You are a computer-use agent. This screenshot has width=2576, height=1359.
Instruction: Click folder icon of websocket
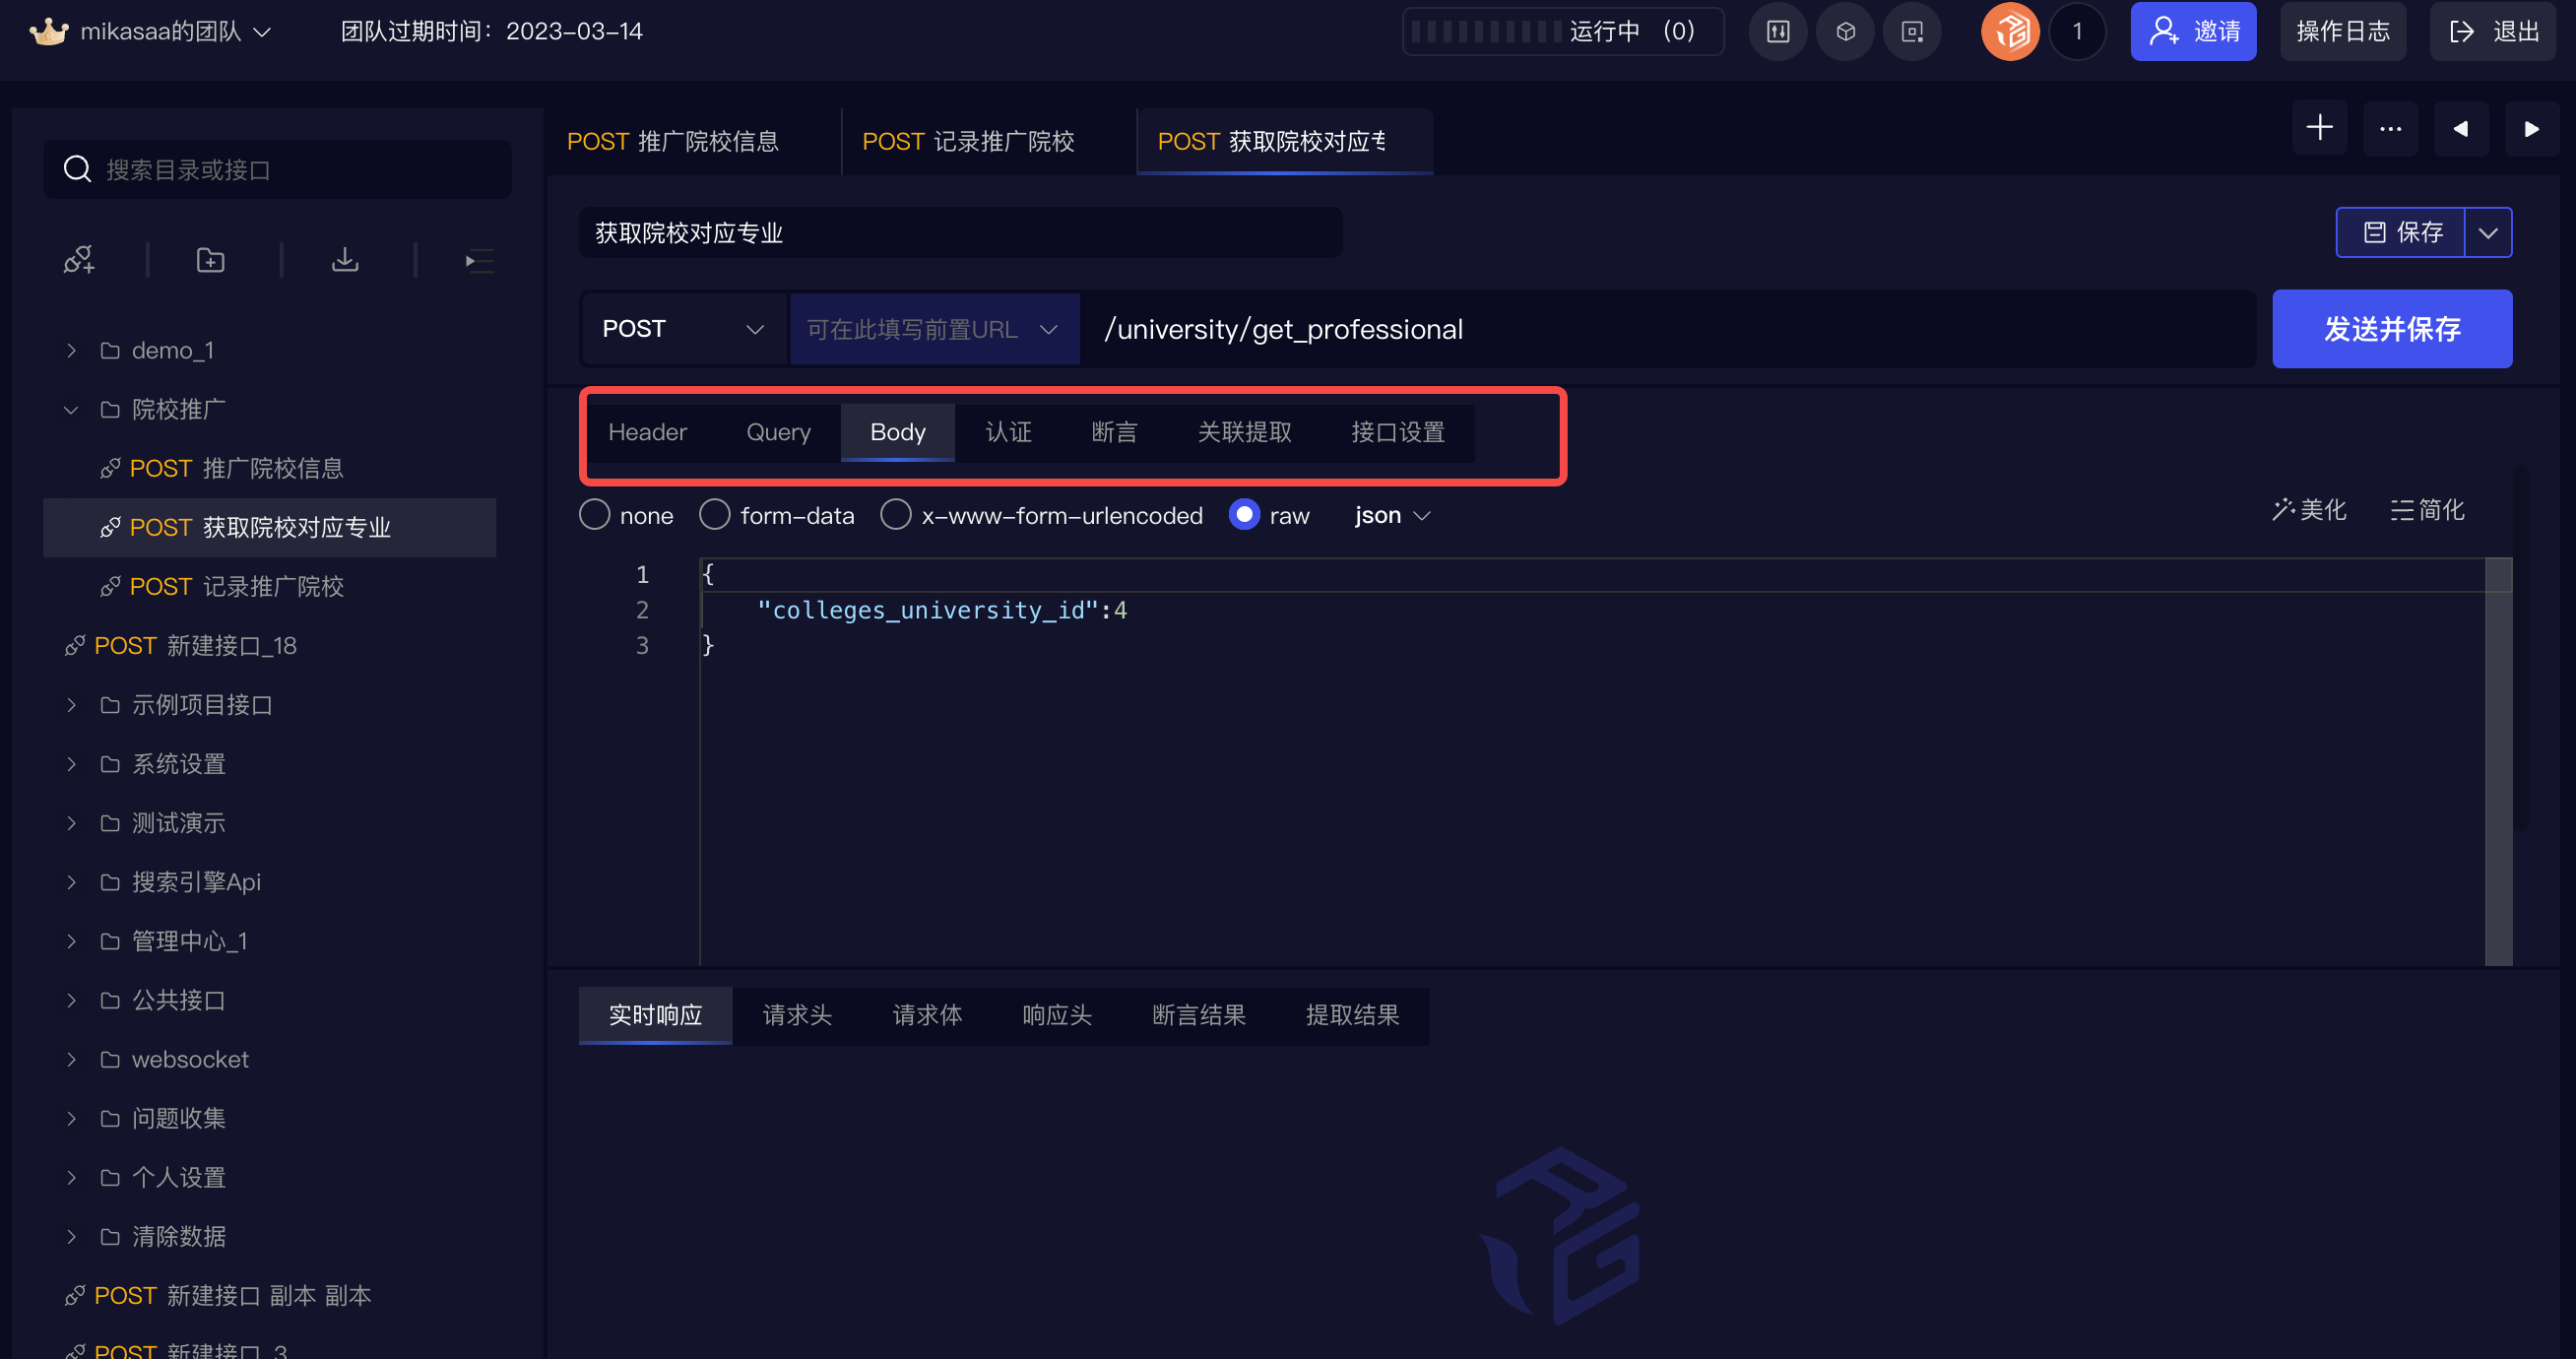pyautogui.click(x=110, y=1059)
